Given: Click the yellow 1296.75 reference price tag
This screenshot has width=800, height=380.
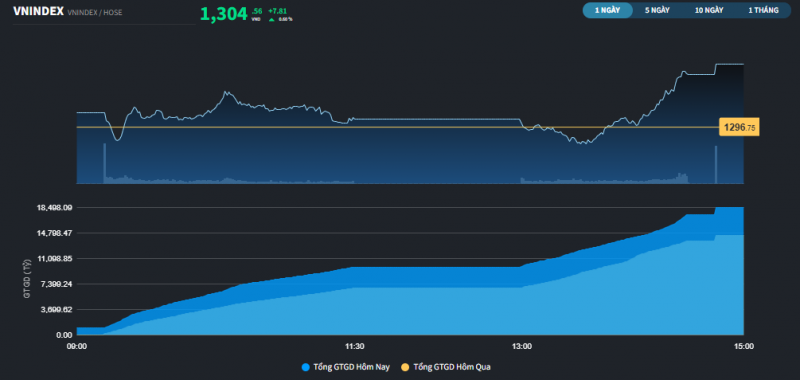Looking at the screenshot, I should 739,128.
